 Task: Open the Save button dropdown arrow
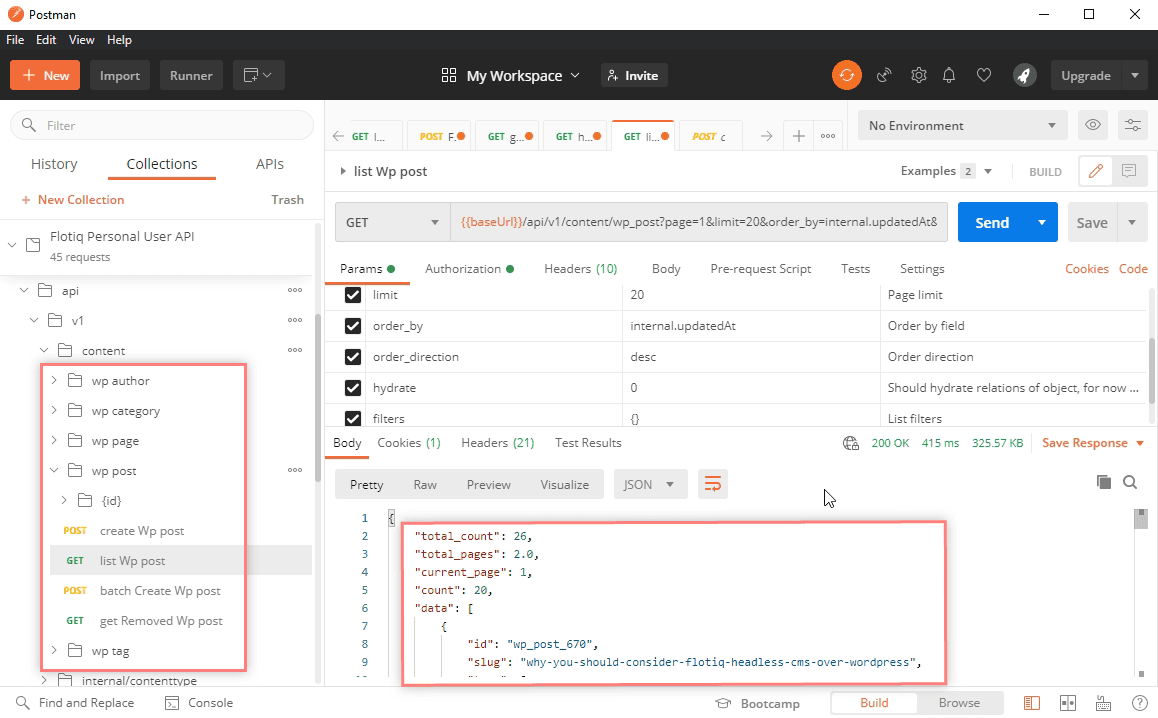tap(1132, 222)
